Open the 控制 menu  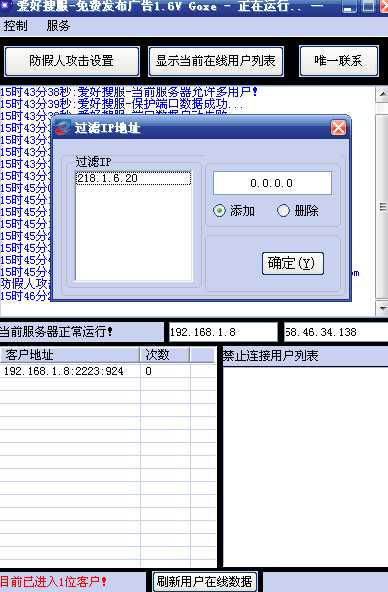15,26
